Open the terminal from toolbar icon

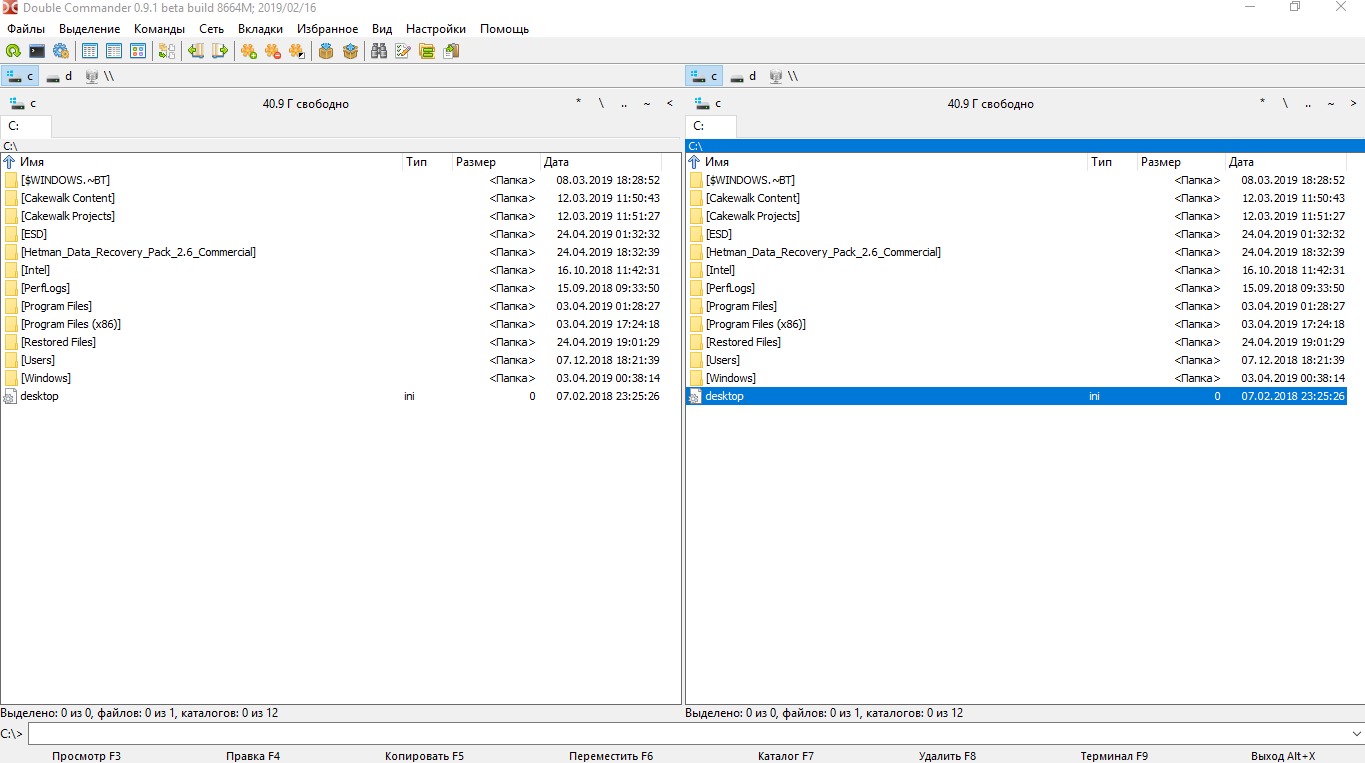[x=37, y=51]
